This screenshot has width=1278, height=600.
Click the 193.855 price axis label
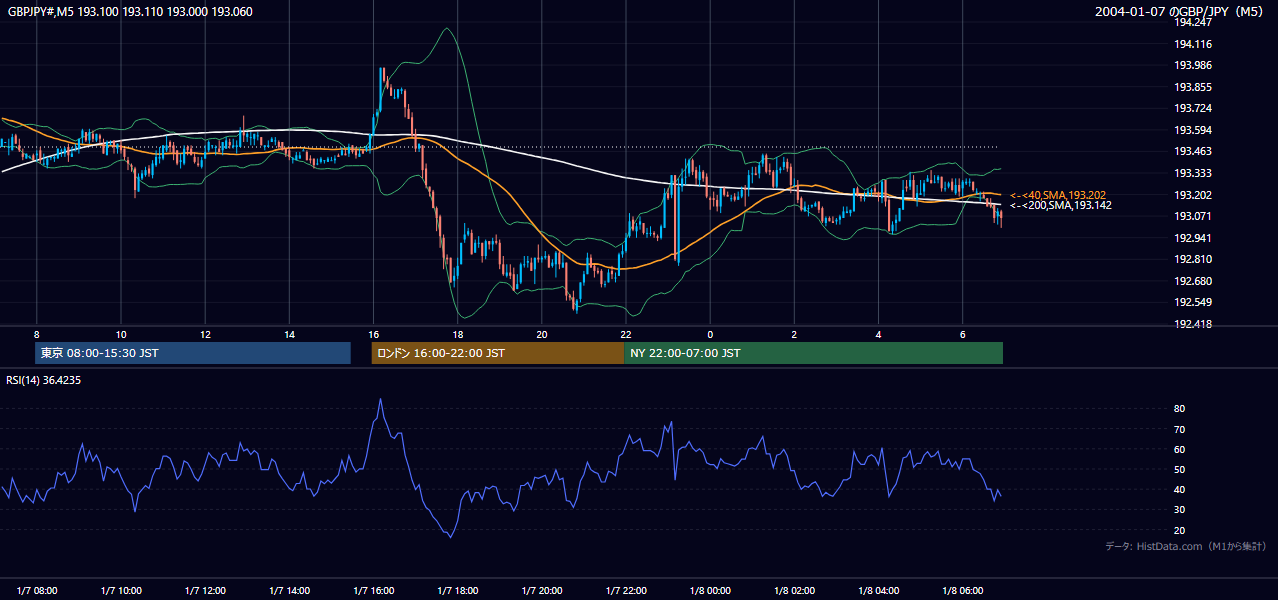click(1193, 87)
